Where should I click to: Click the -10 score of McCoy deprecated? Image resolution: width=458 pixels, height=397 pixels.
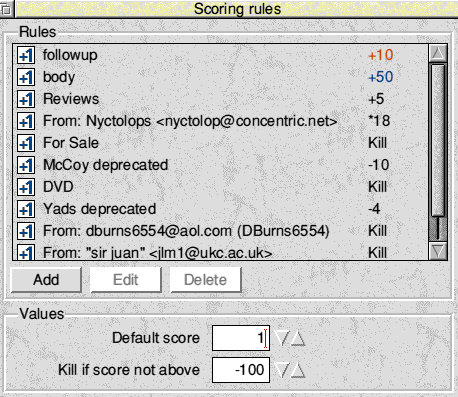(379, 165)
